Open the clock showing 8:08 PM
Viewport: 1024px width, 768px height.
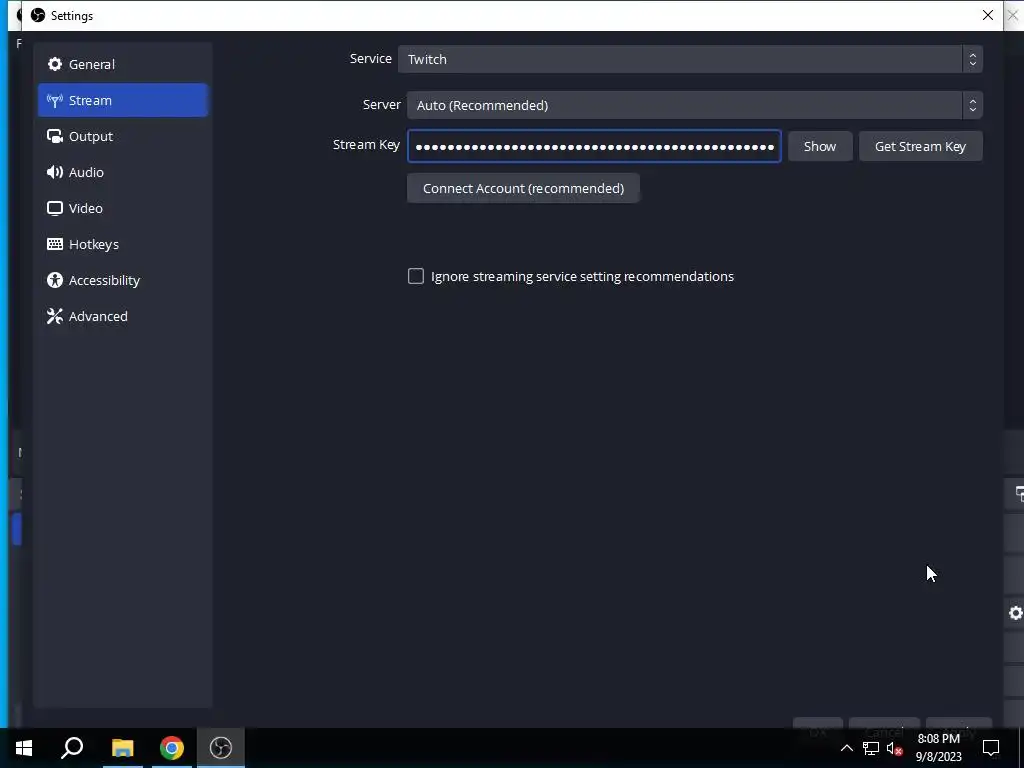point(938,748)
